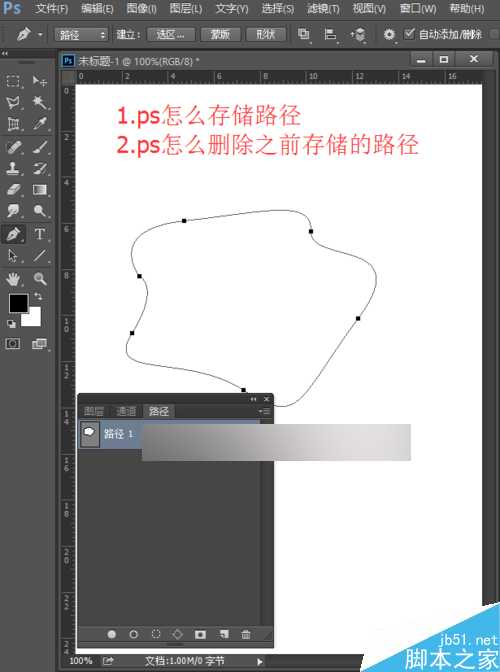Open the 路径 tool mode dropdown
The width and height of the screenshot is (500, 672).
point(81,35)
